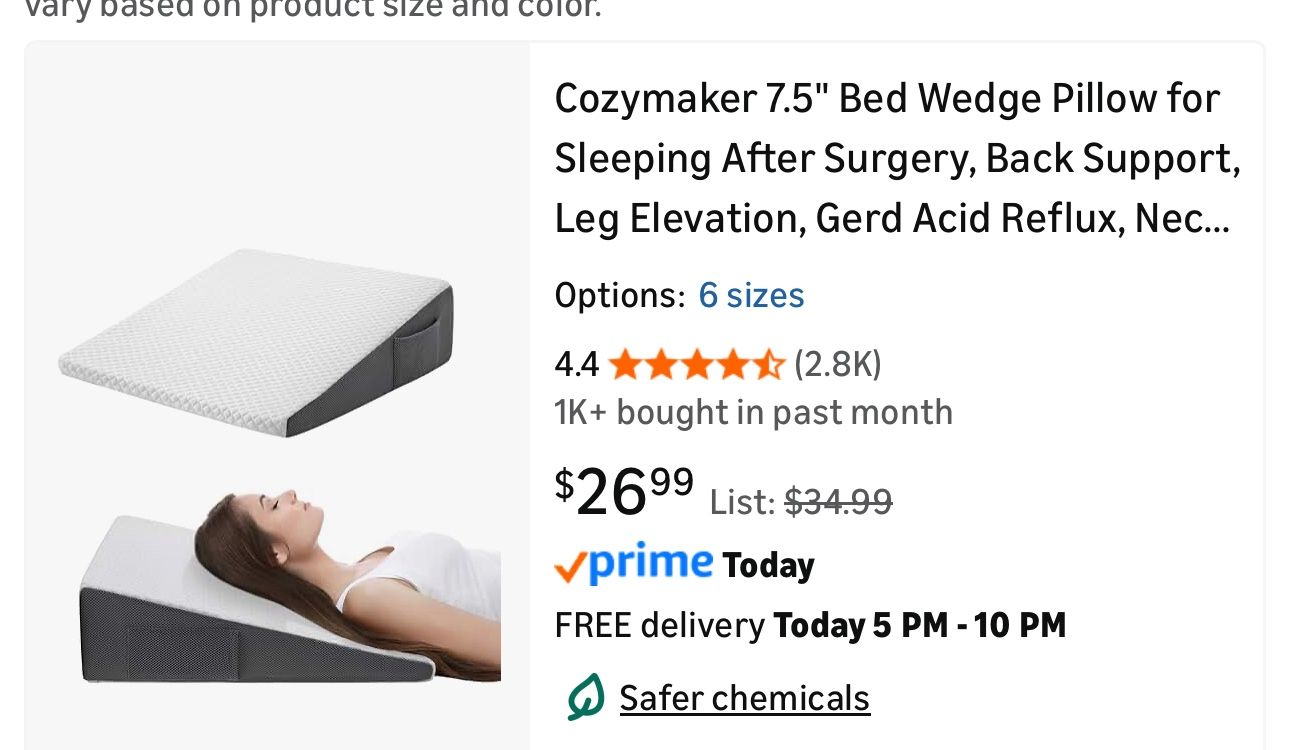
Task: Click the blue Prime wordmark logo
Action: click(x=650, y=563)
